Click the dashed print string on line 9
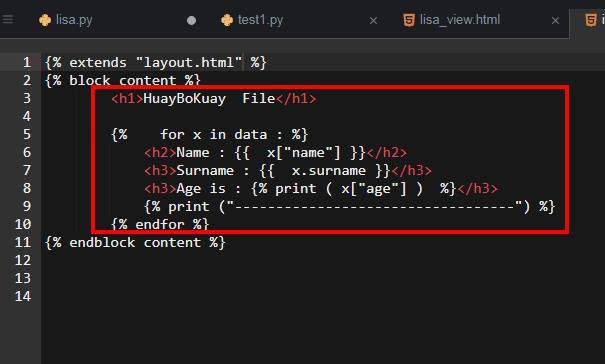The height and width of the screenshot is (364, 605). point(374,207)
